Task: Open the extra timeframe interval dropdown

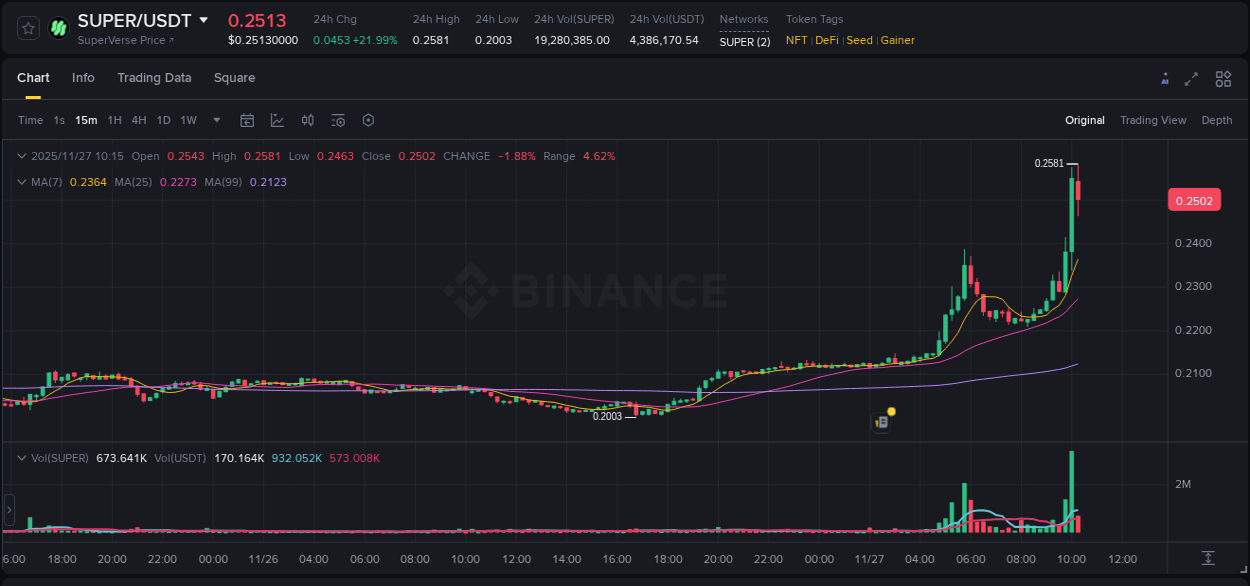Action: pos(214,120)
